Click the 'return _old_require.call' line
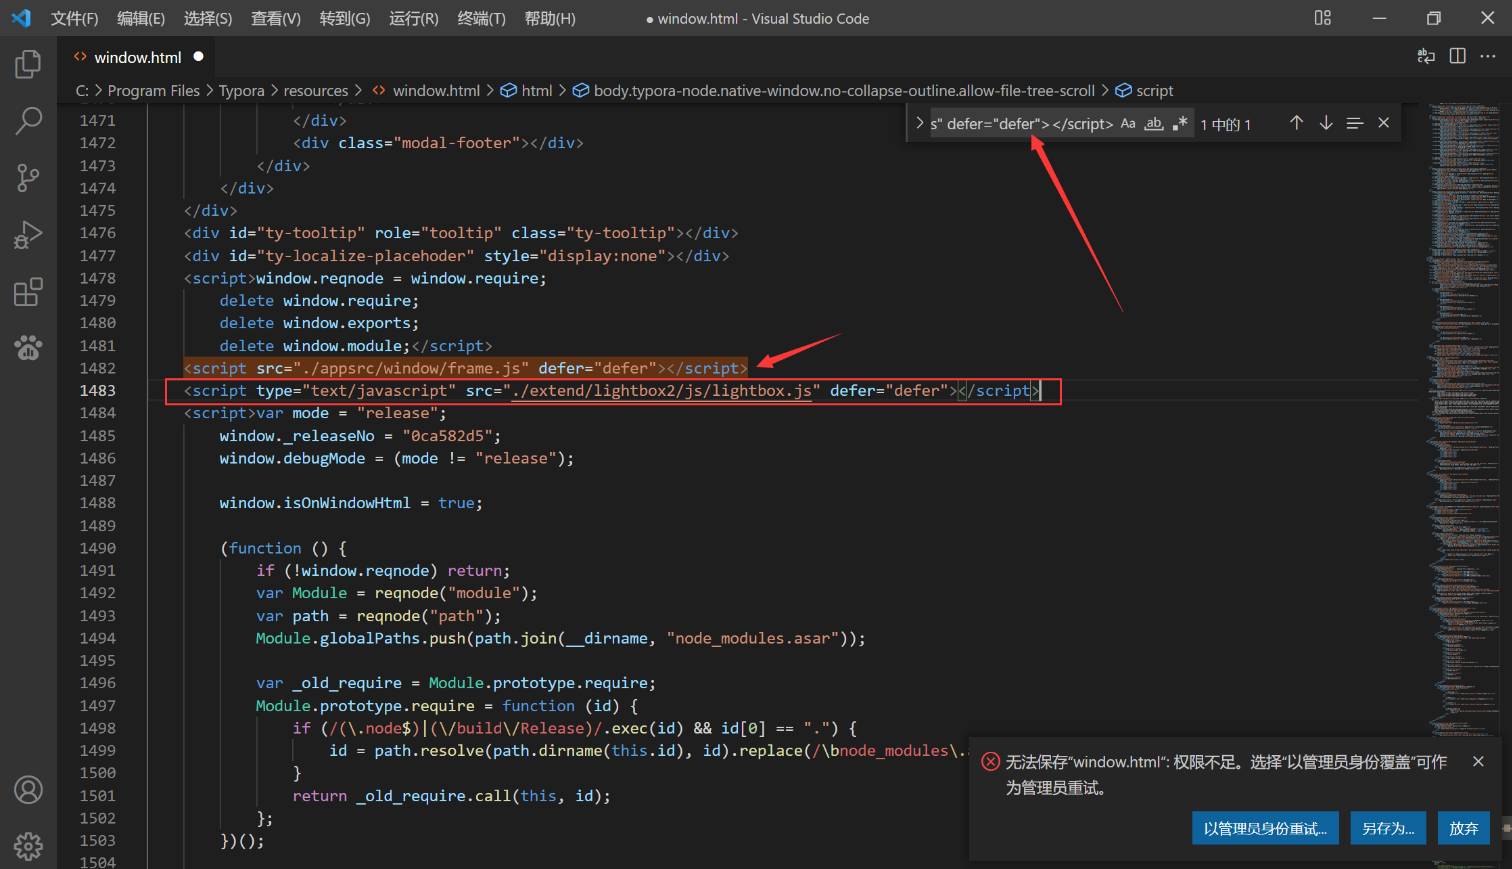Viewport: 1512px width, 869px height. [451, 796]
